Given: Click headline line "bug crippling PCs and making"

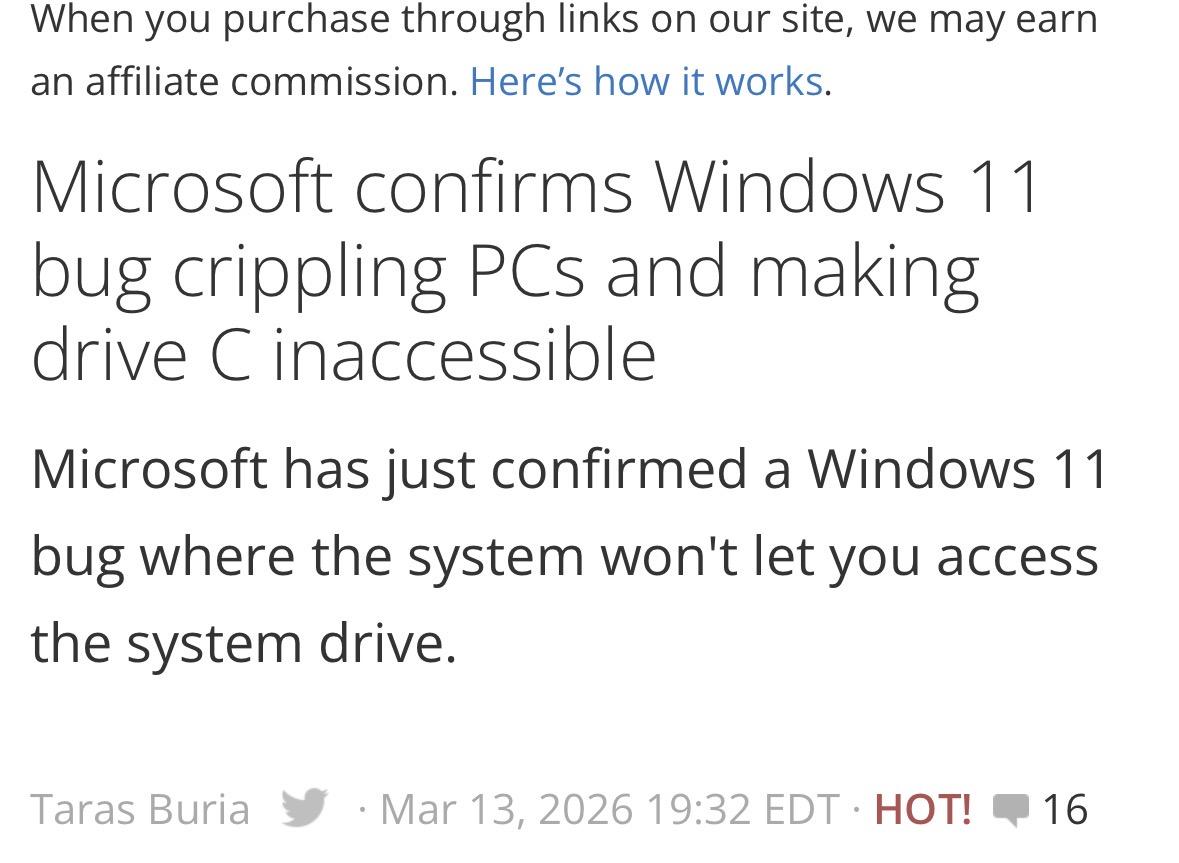Looking at the screenshot, I should [x=505, y=272].
